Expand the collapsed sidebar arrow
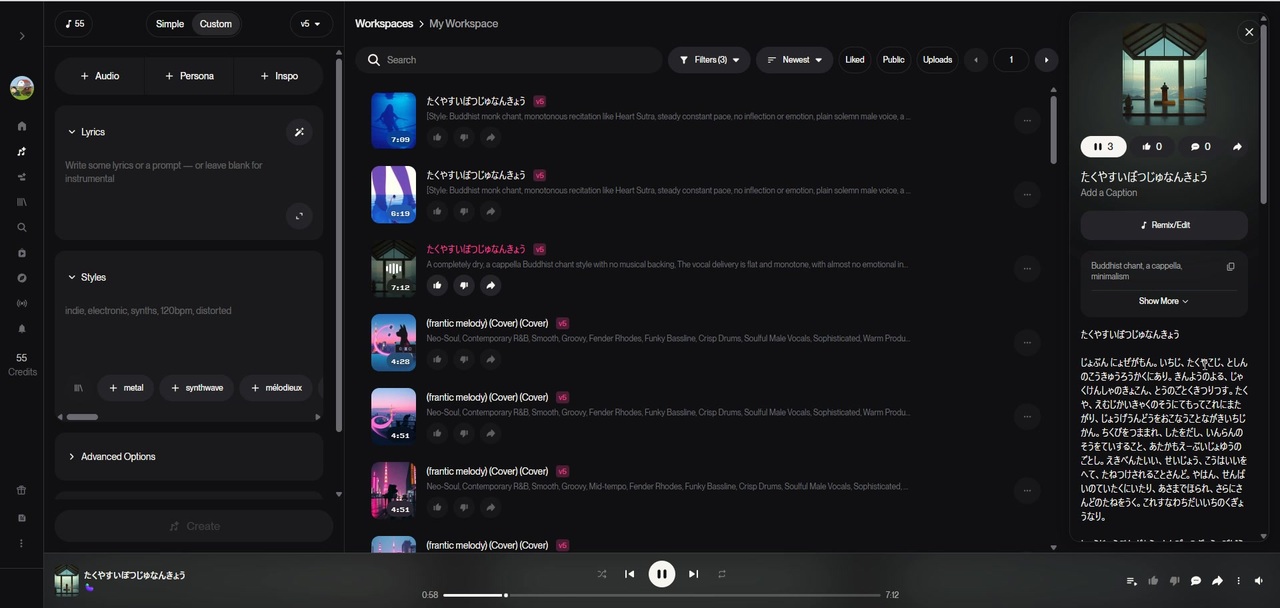Screen dimensions: 1280x608 [x=22, y=36]
